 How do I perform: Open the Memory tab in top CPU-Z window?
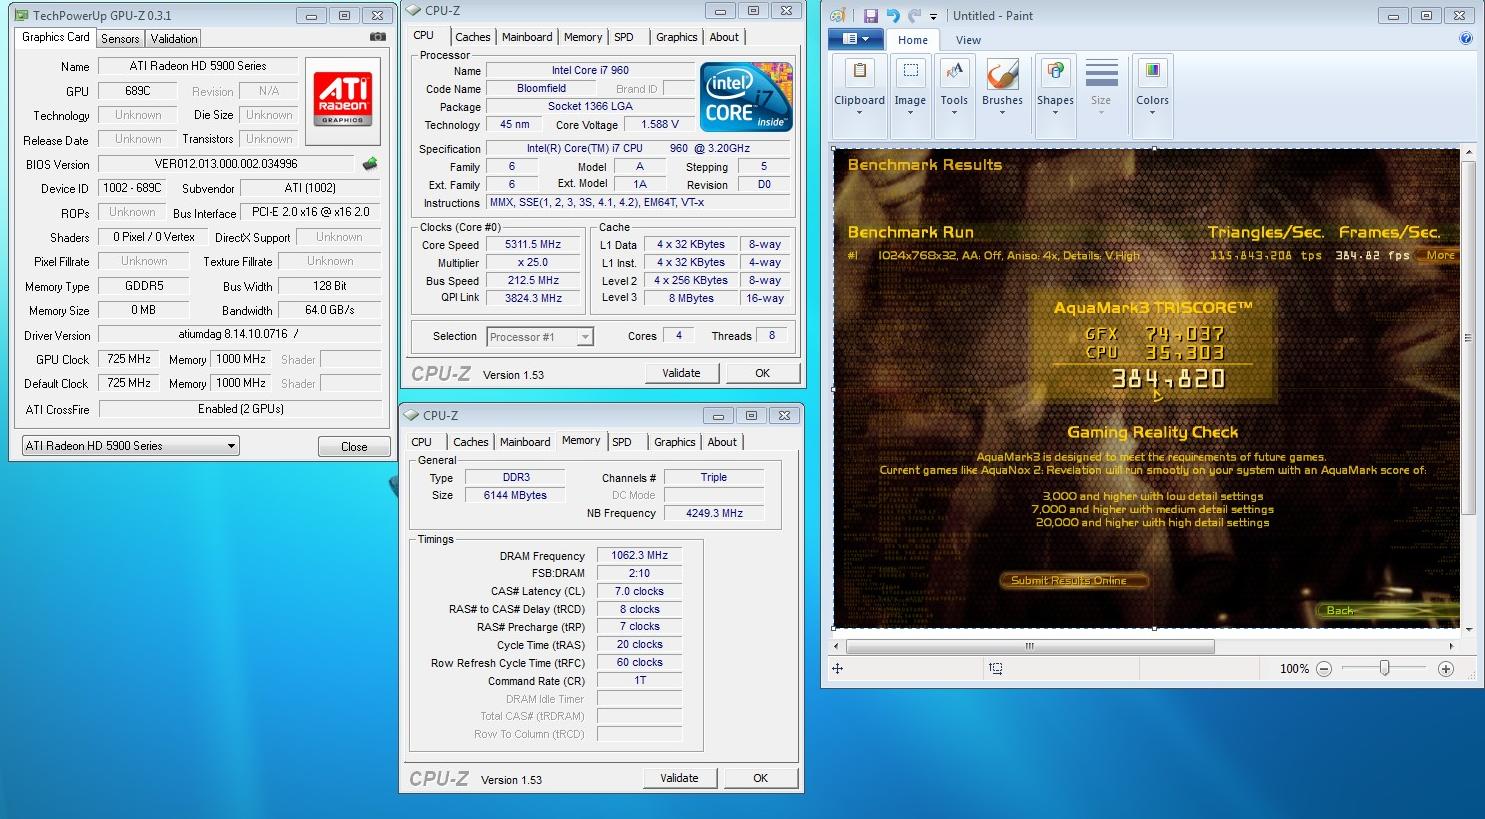point(583,37)
